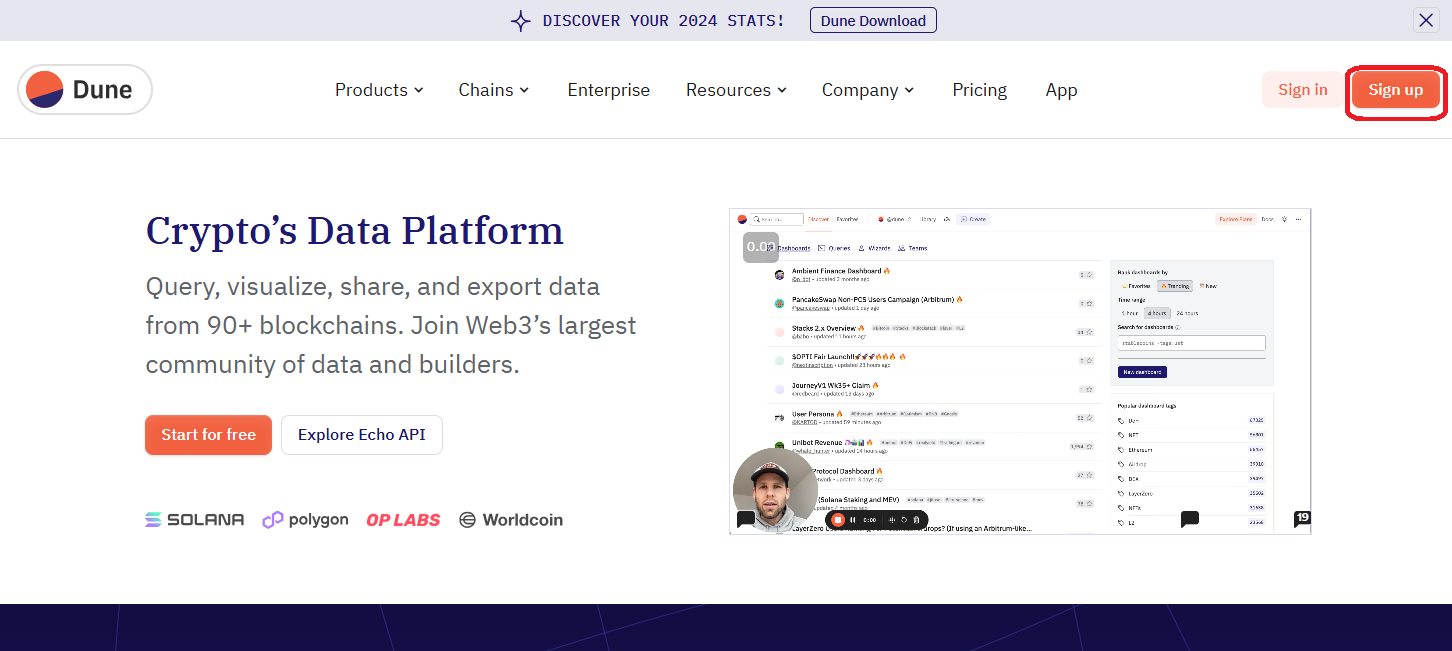Click Ambient Finance Dashboard row in video

(x=933, y=274)
